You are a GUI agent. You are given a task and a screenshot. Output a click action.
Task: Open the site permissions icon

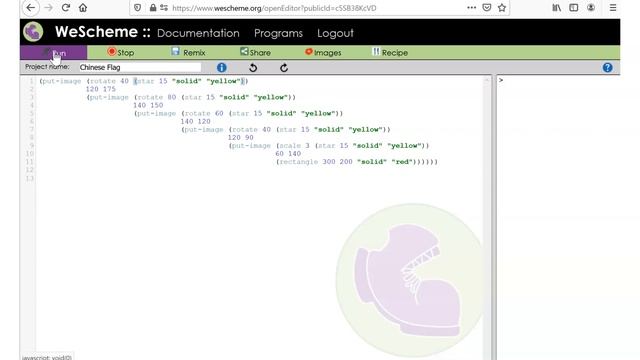164,8
